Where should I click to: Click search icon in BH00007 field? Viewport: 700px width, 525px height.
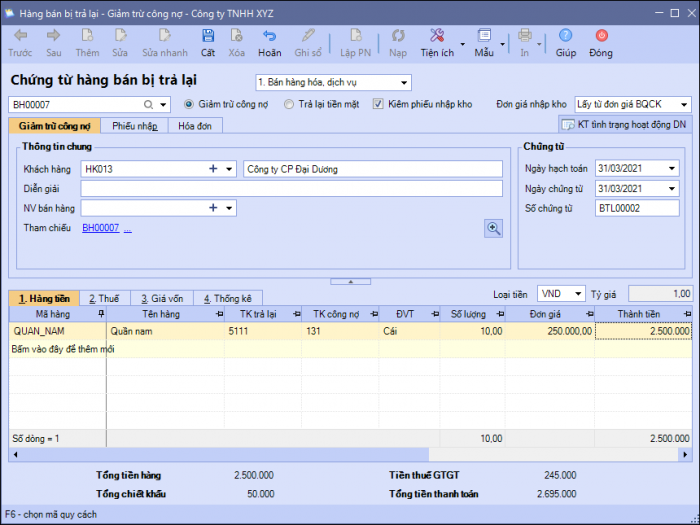coord(148,104)
